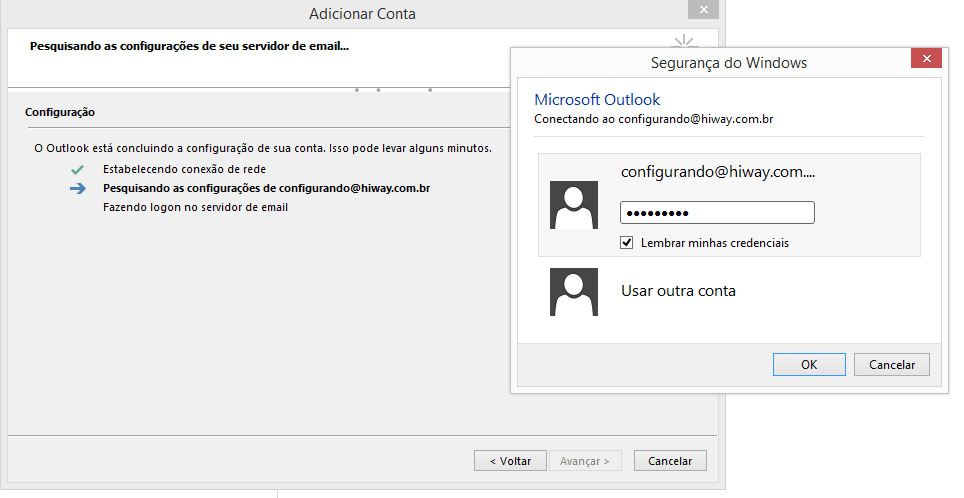Click the Microsoft Outlook heading
This screenshot has height=498, width=964.
click(x=597, y=100)
